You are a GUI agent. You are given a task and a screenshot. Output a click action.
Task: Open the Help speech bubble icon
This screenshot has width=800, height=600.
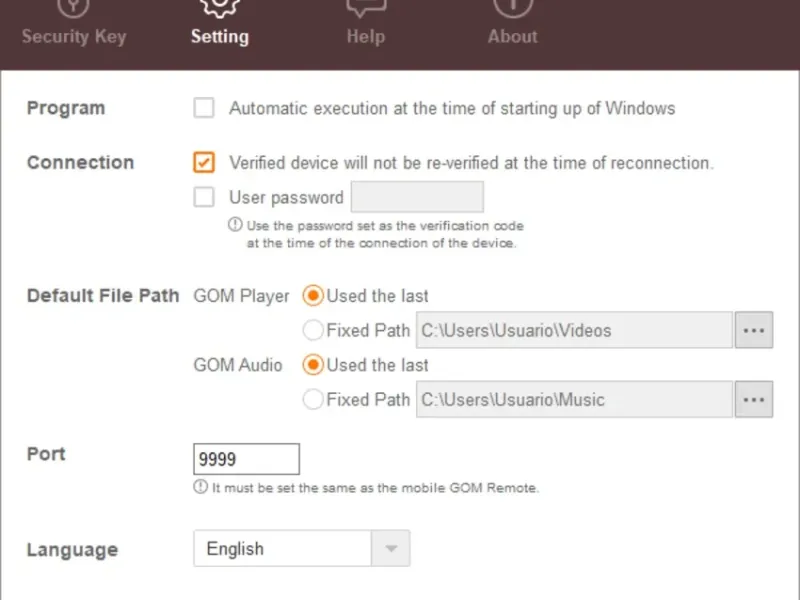coord(365,6)
